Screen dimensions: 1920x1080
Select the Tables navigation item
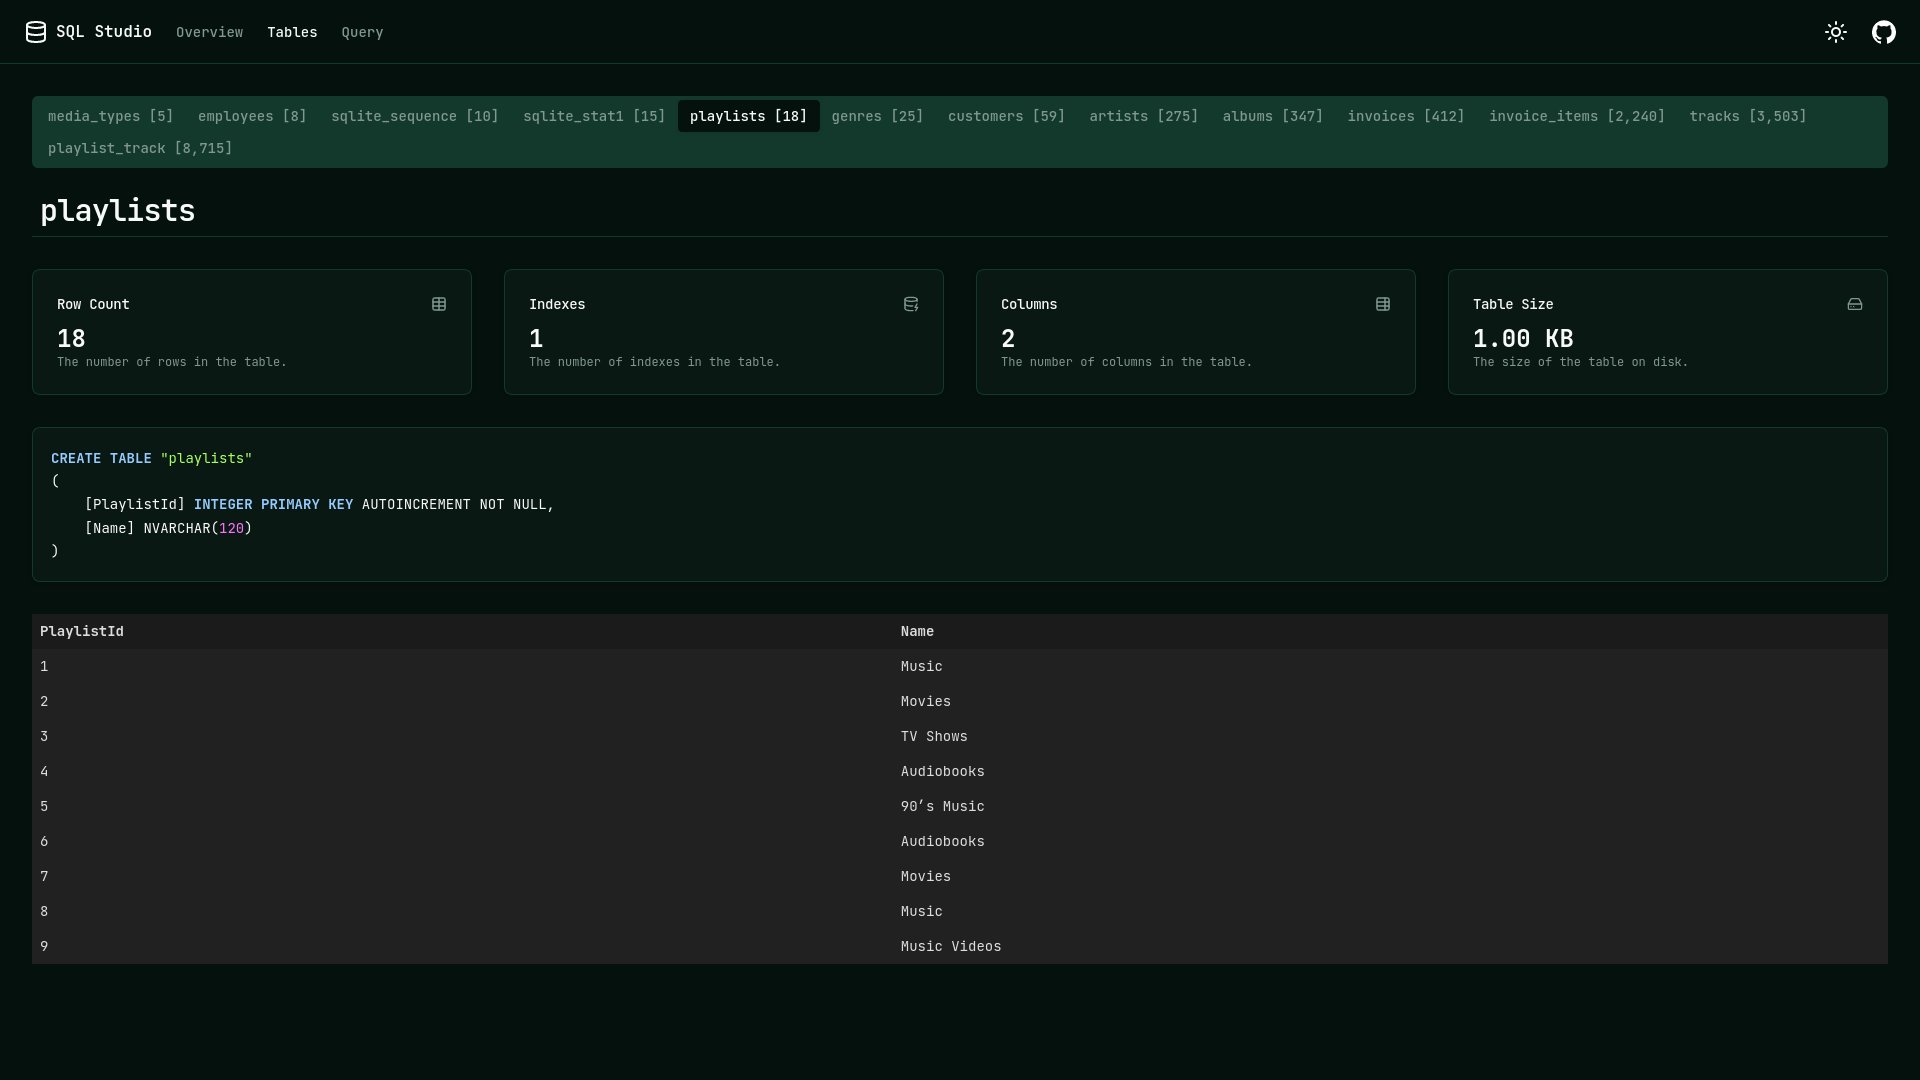click(292, 32)
